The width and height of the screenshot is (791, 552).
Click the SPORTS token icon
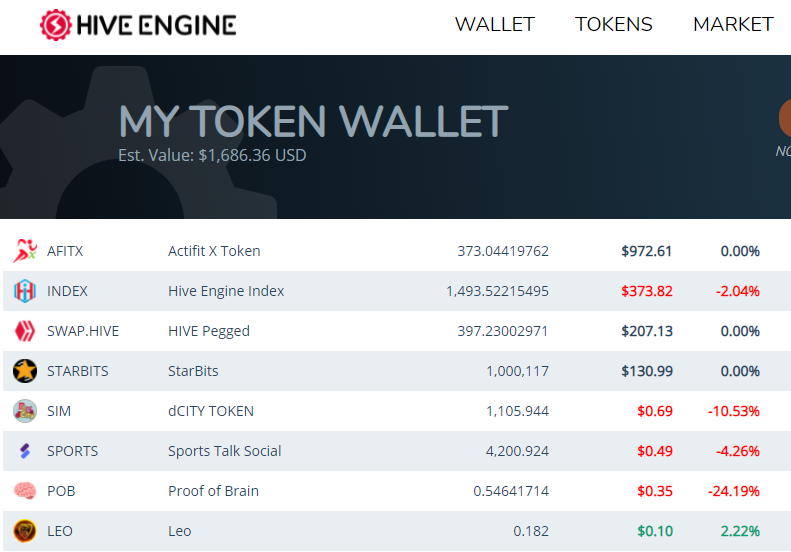click(x=25, y=451)
